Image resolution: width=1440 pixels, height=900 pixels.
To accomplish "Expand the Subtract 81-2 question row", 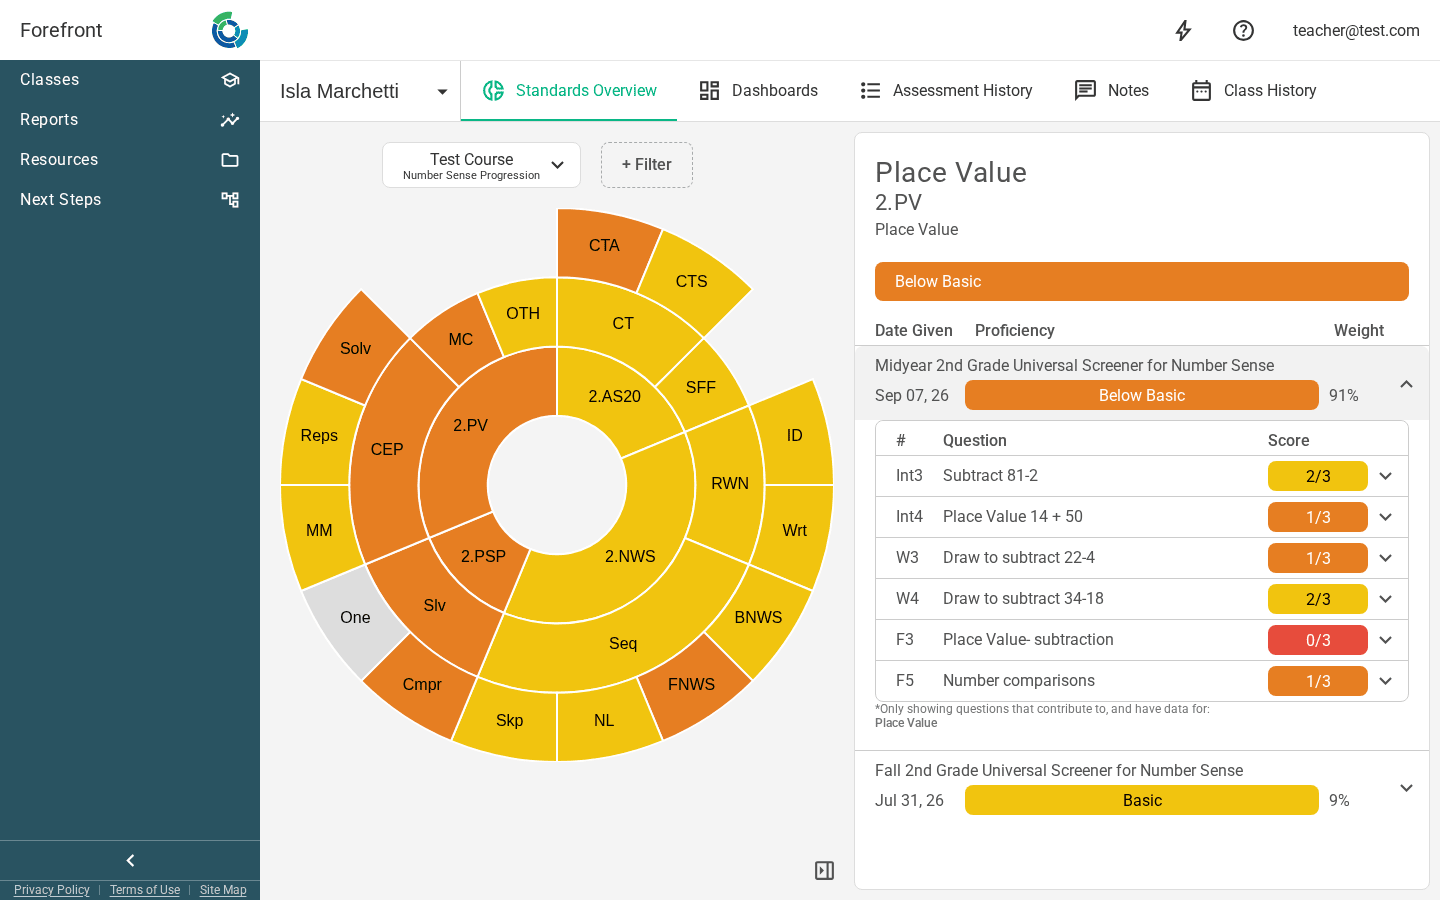I will pos(1385,476).
